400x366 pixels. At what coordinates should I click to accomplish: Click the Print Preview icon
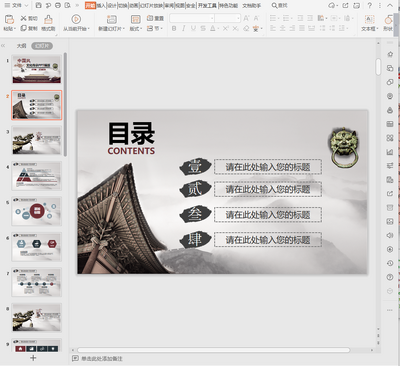pyautogui.click(x=68, y=5)
